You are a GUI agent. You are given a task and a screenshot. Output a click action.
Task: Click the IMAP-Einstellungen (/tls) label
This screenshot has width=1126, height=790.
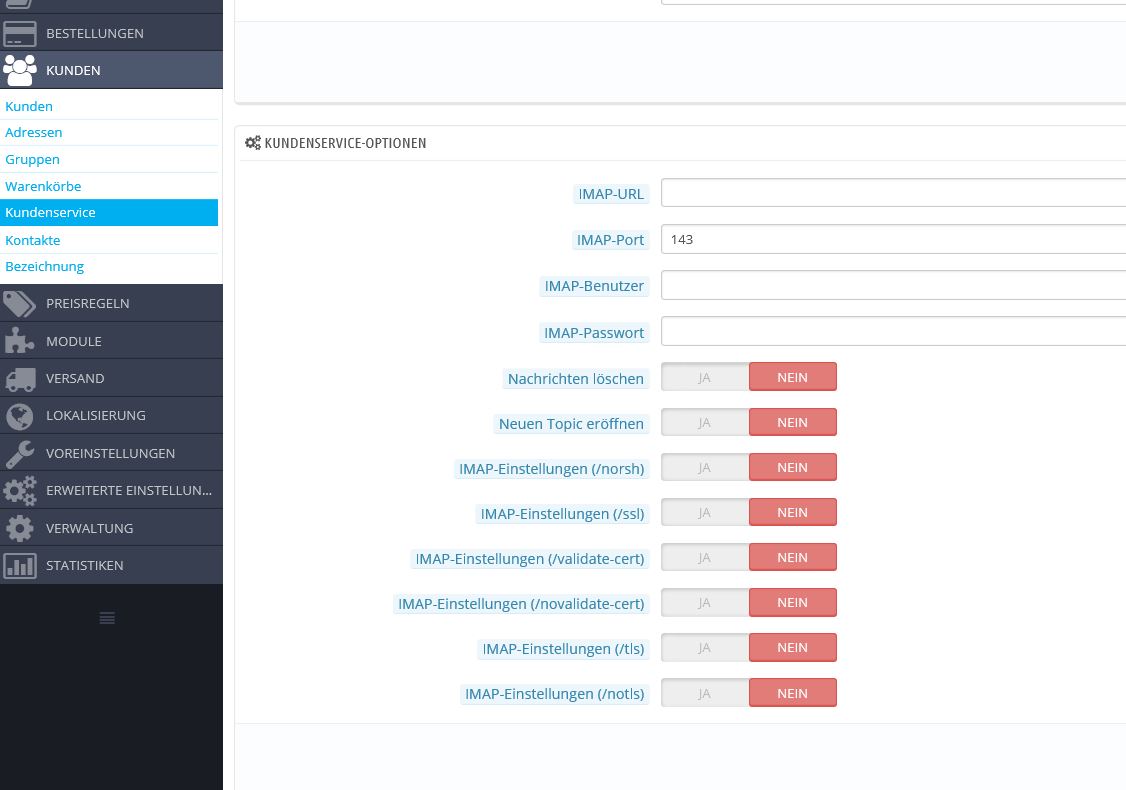click(x=563, y=649)
